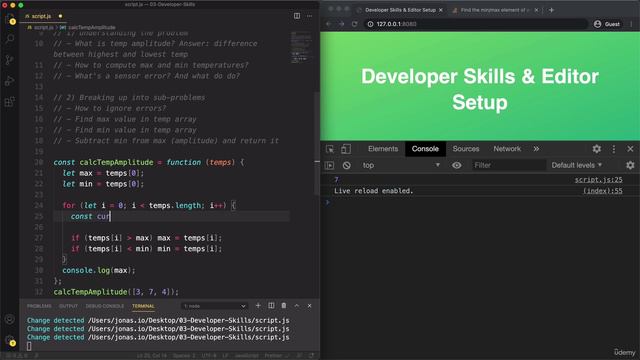Viewport: 640px width, 360px height.
Task: Show the console sidebar
Action: (x=329, y=165)
